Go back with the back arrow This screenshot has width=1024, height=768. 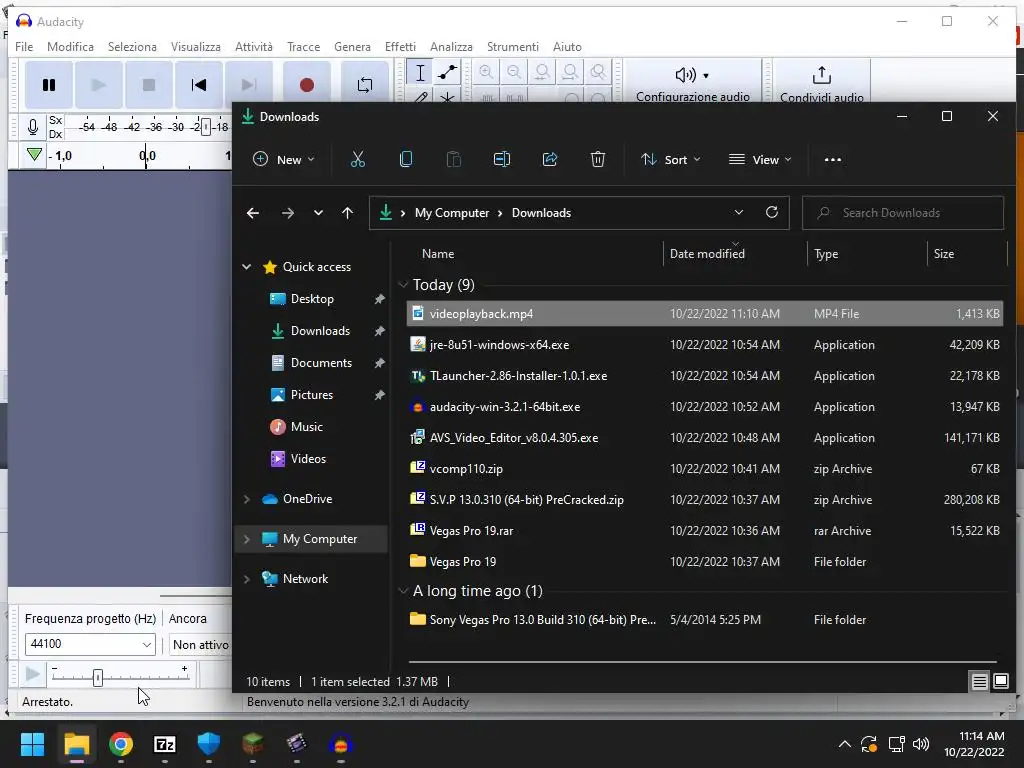tap(253, 213)
